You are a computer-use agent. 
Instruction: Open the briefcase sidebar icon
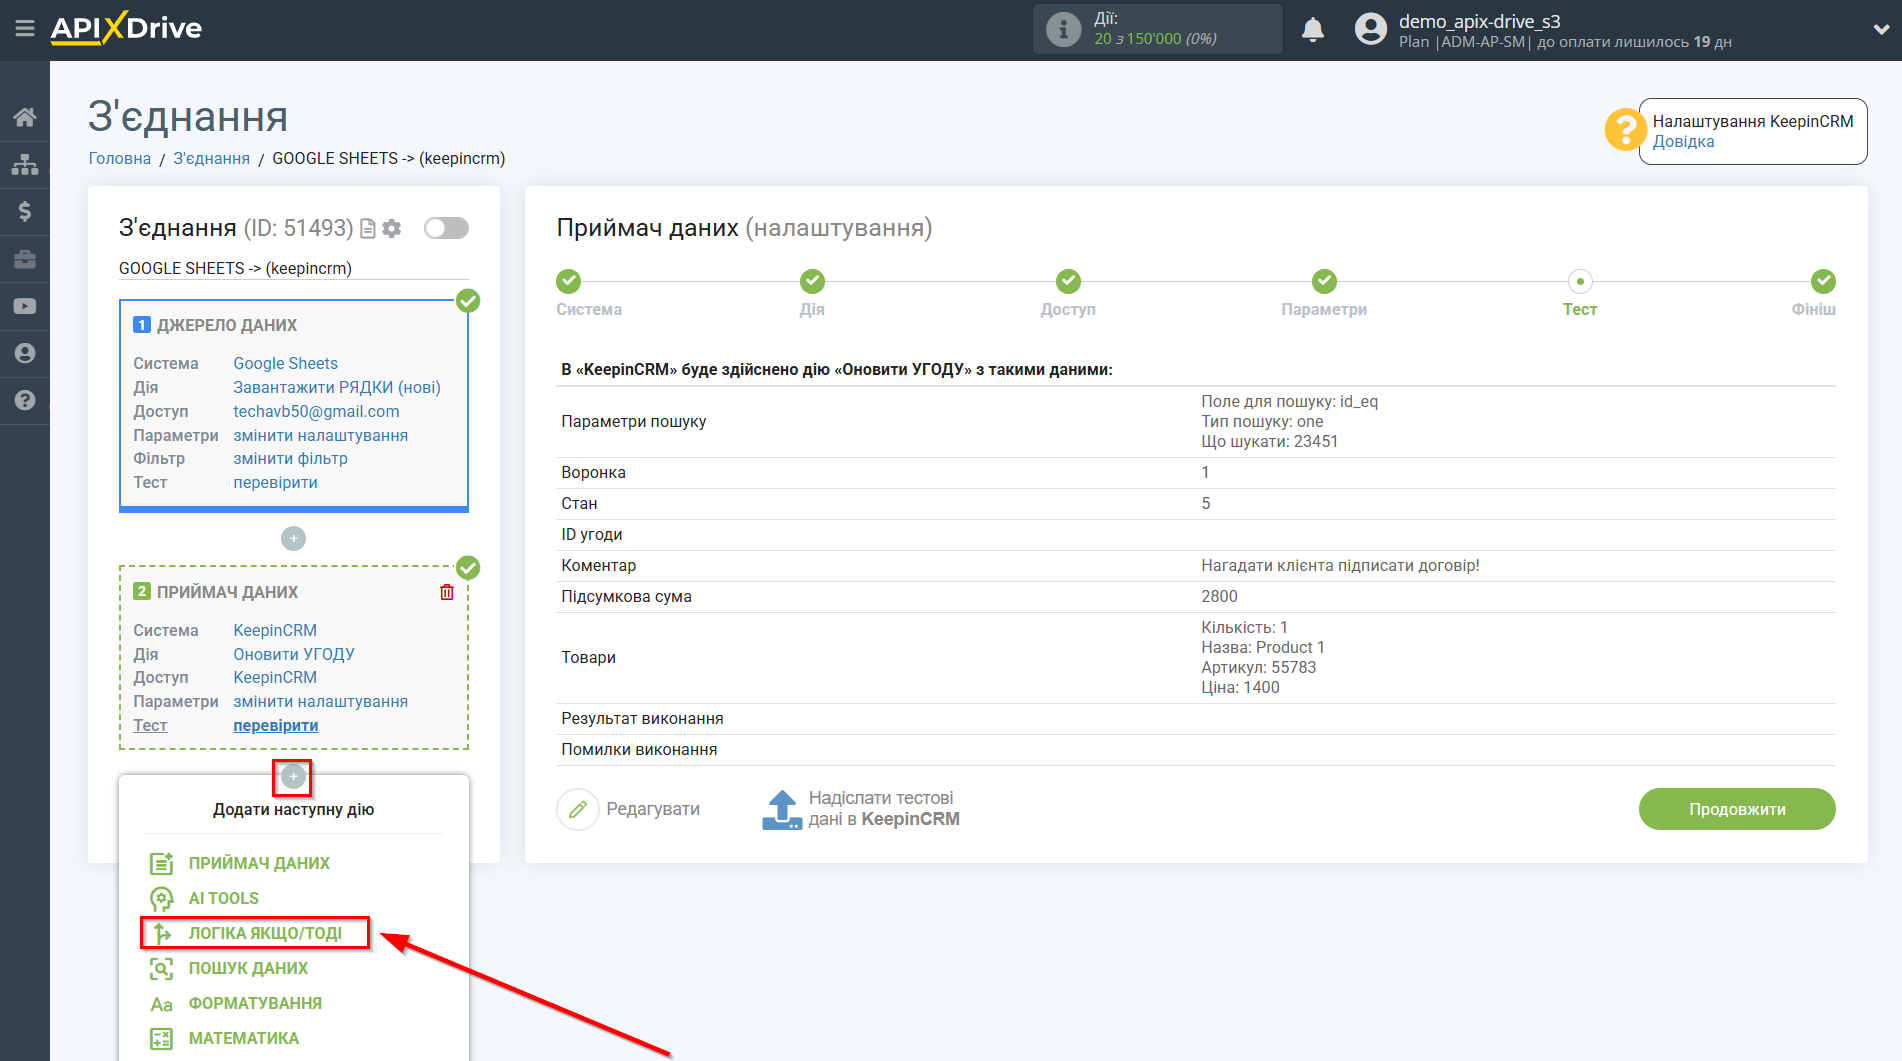[x=25, y=259]
